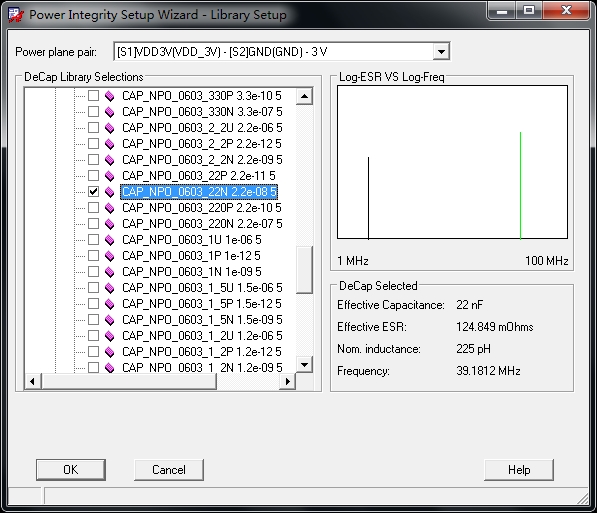
Task: Click the purple icon beside CAP_NPO_0603_330N
Action: click(110, 112)
